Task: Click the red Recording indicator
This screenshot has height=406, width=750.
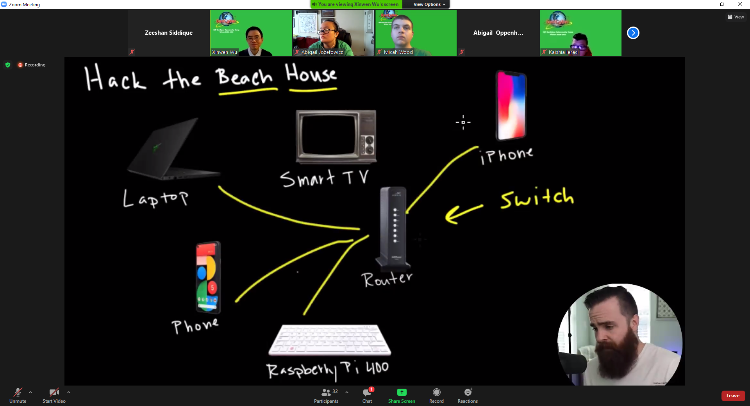Action: click(x=32, y=65)
